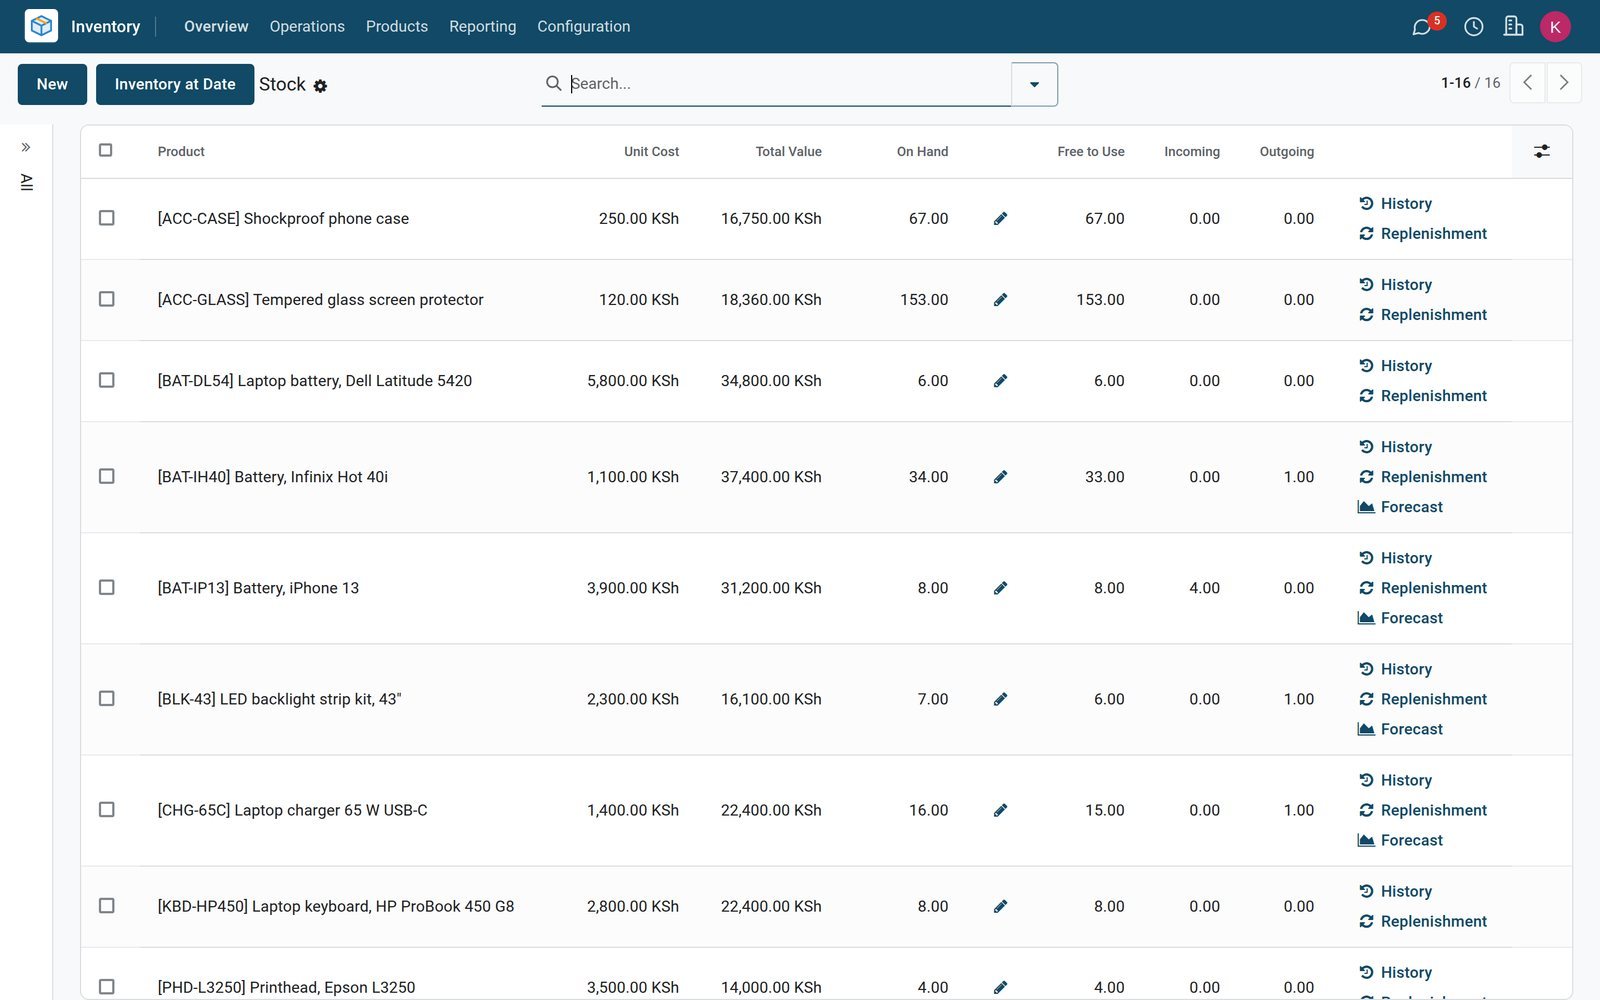Screen dimensions: 1600x1000
Task: Edit on-hand quantity for Tempered glass screen protector
Action: click(x=1000, y=300)
